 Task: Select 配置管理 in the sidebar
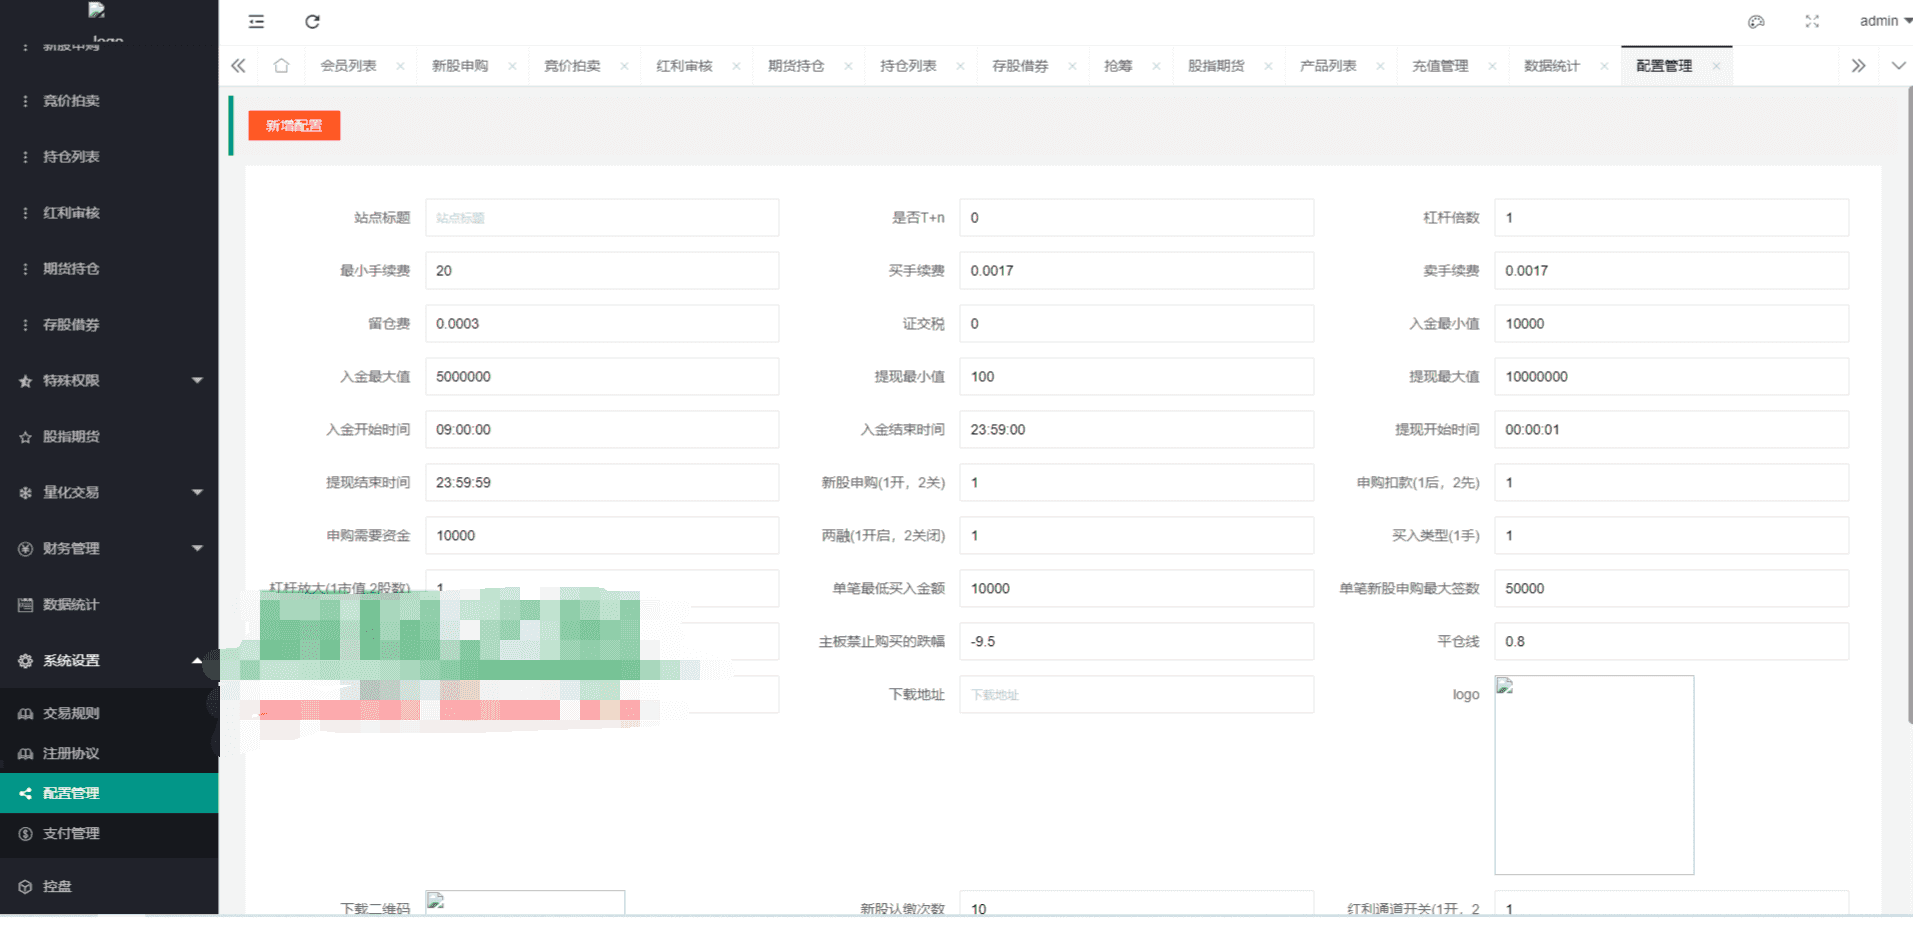(x=109, y=793)
